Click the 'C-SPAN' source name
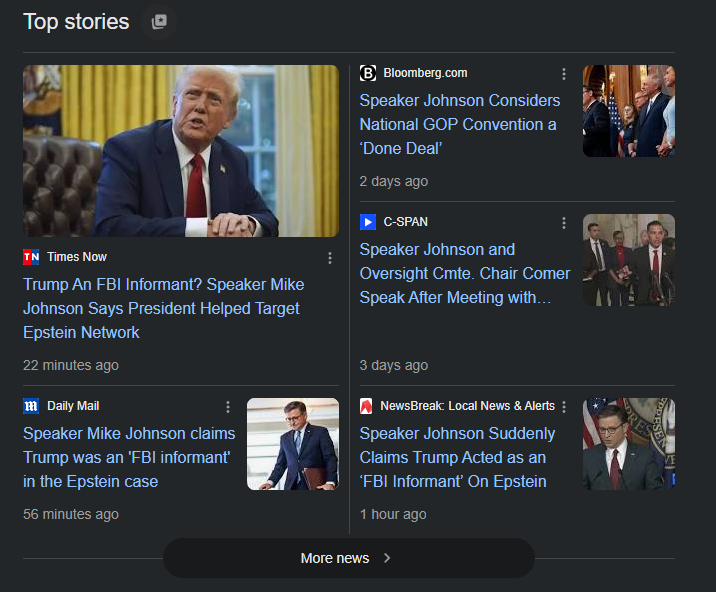Image resolution: width=716 pixels, height=592 pixels. pos(405,222)
